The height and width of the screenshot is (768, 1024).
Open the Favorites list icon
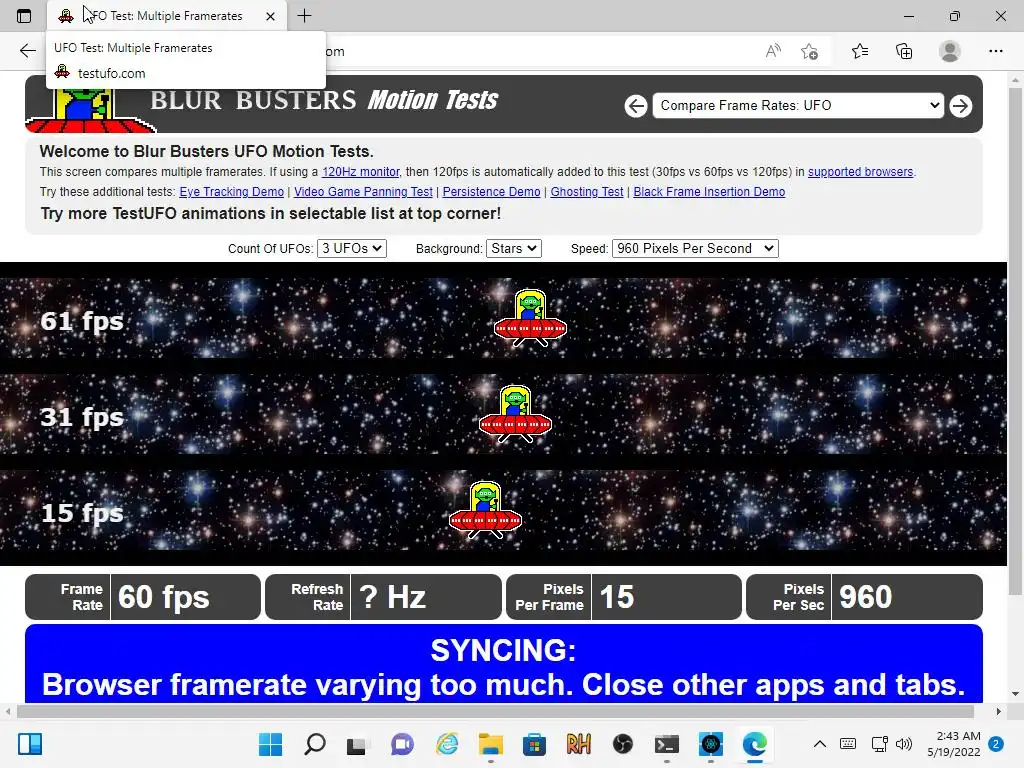point(860,51)
